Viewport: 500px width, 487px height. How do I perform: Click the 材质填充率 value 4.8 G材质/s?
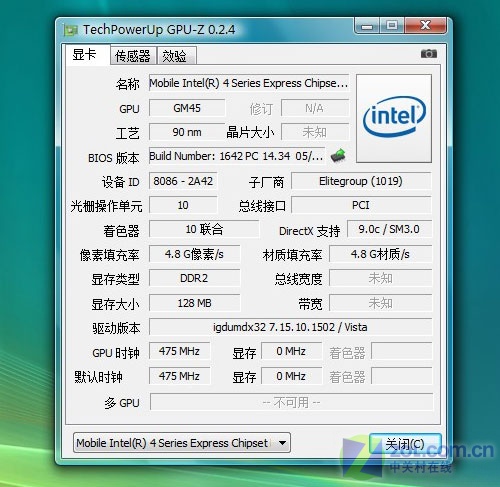coord(380,254)
